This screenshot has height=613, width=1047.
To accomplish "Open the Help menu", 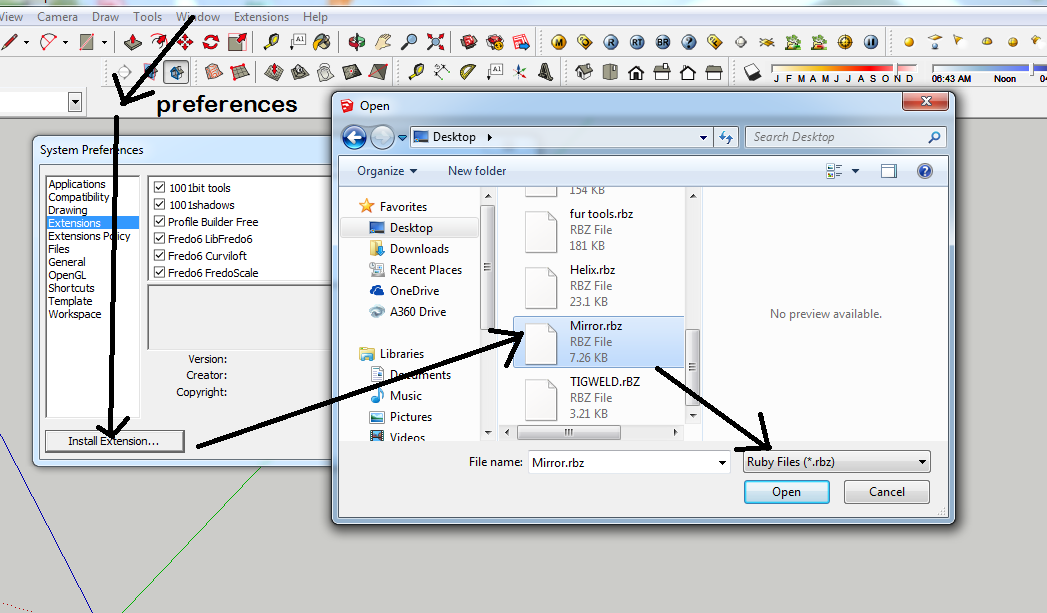I will [315, 17].
